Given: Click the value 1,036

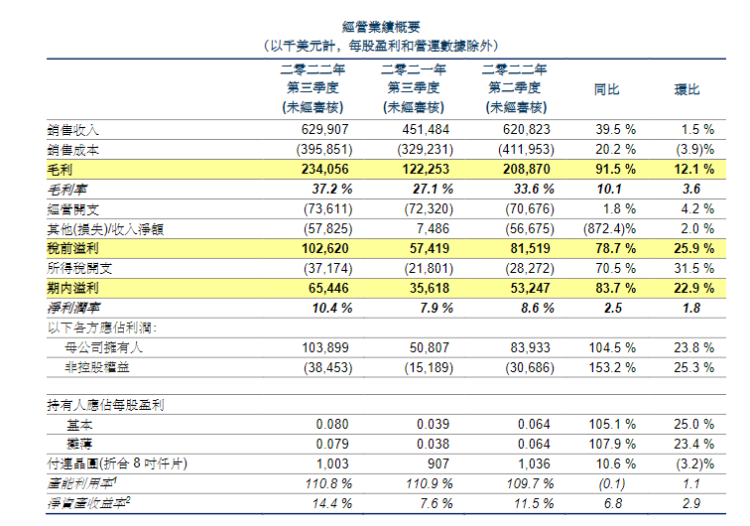Looking at the screenshot, I should pos(534,464).
